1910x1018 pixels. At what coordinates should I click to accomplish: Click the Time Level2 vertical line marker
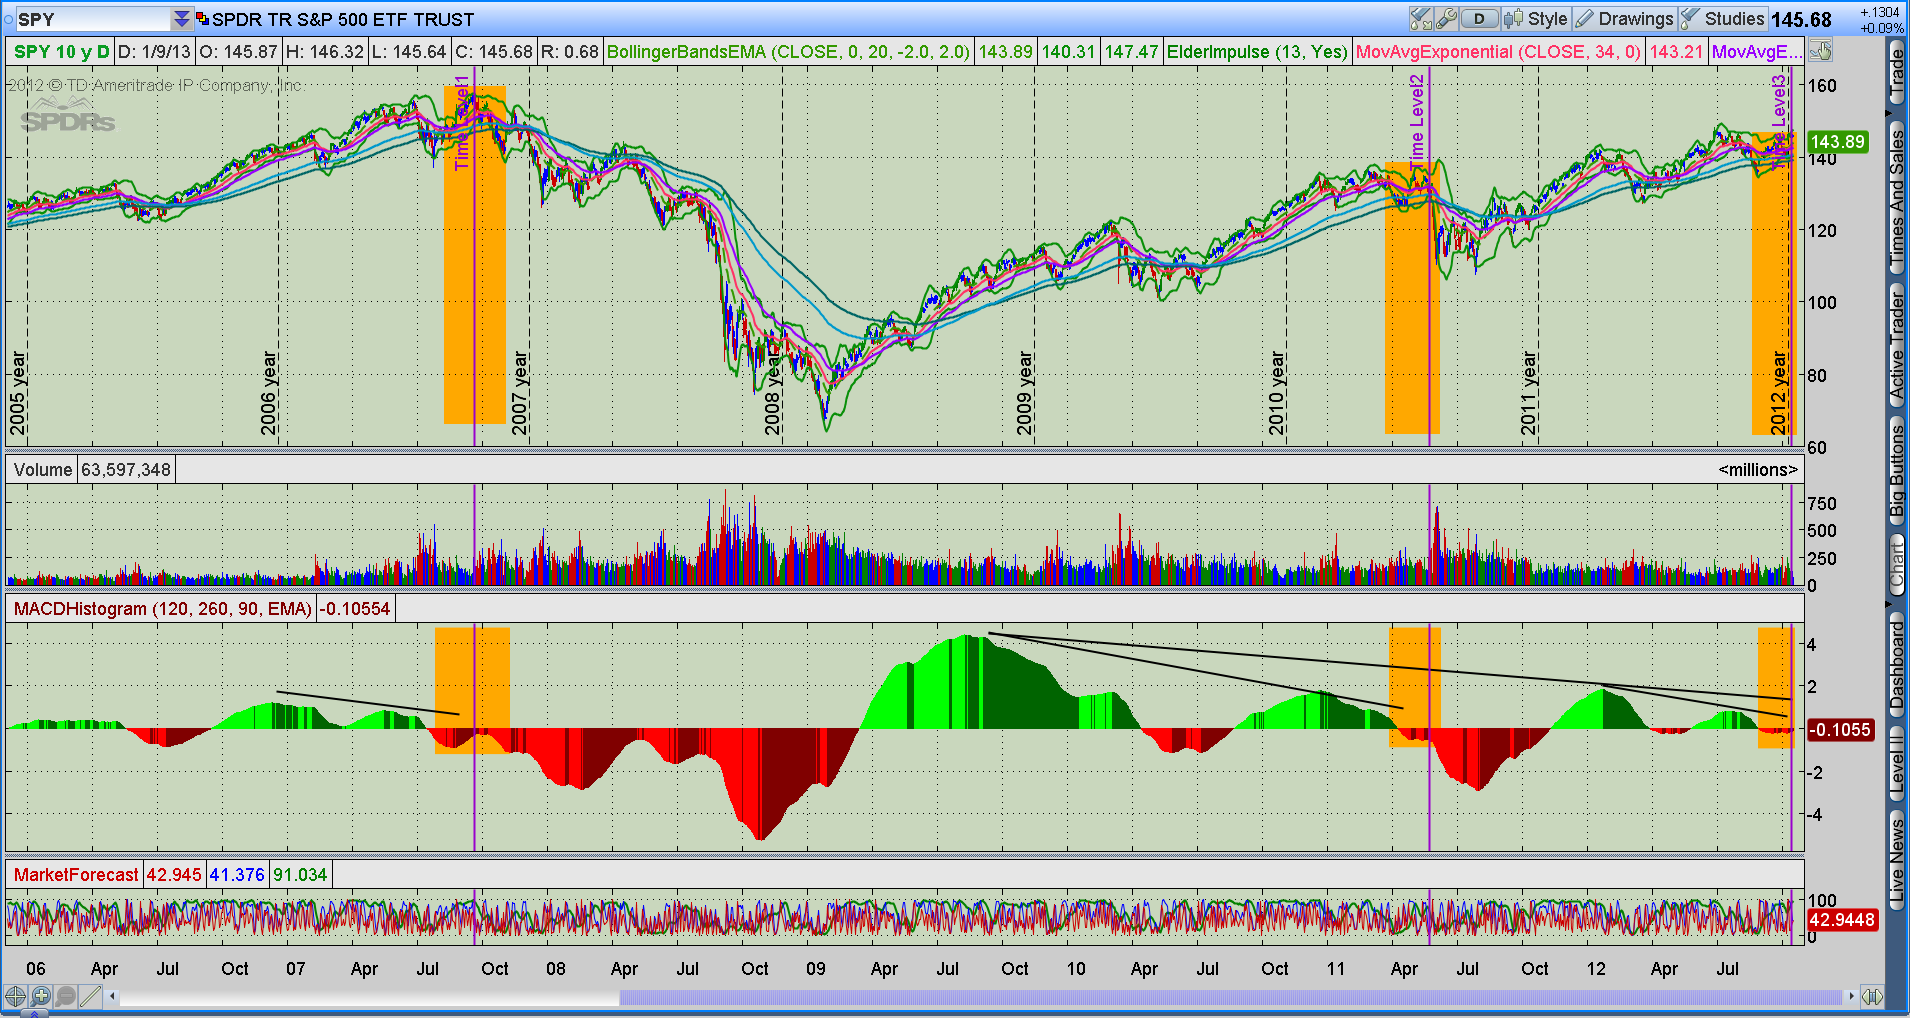1417,122
